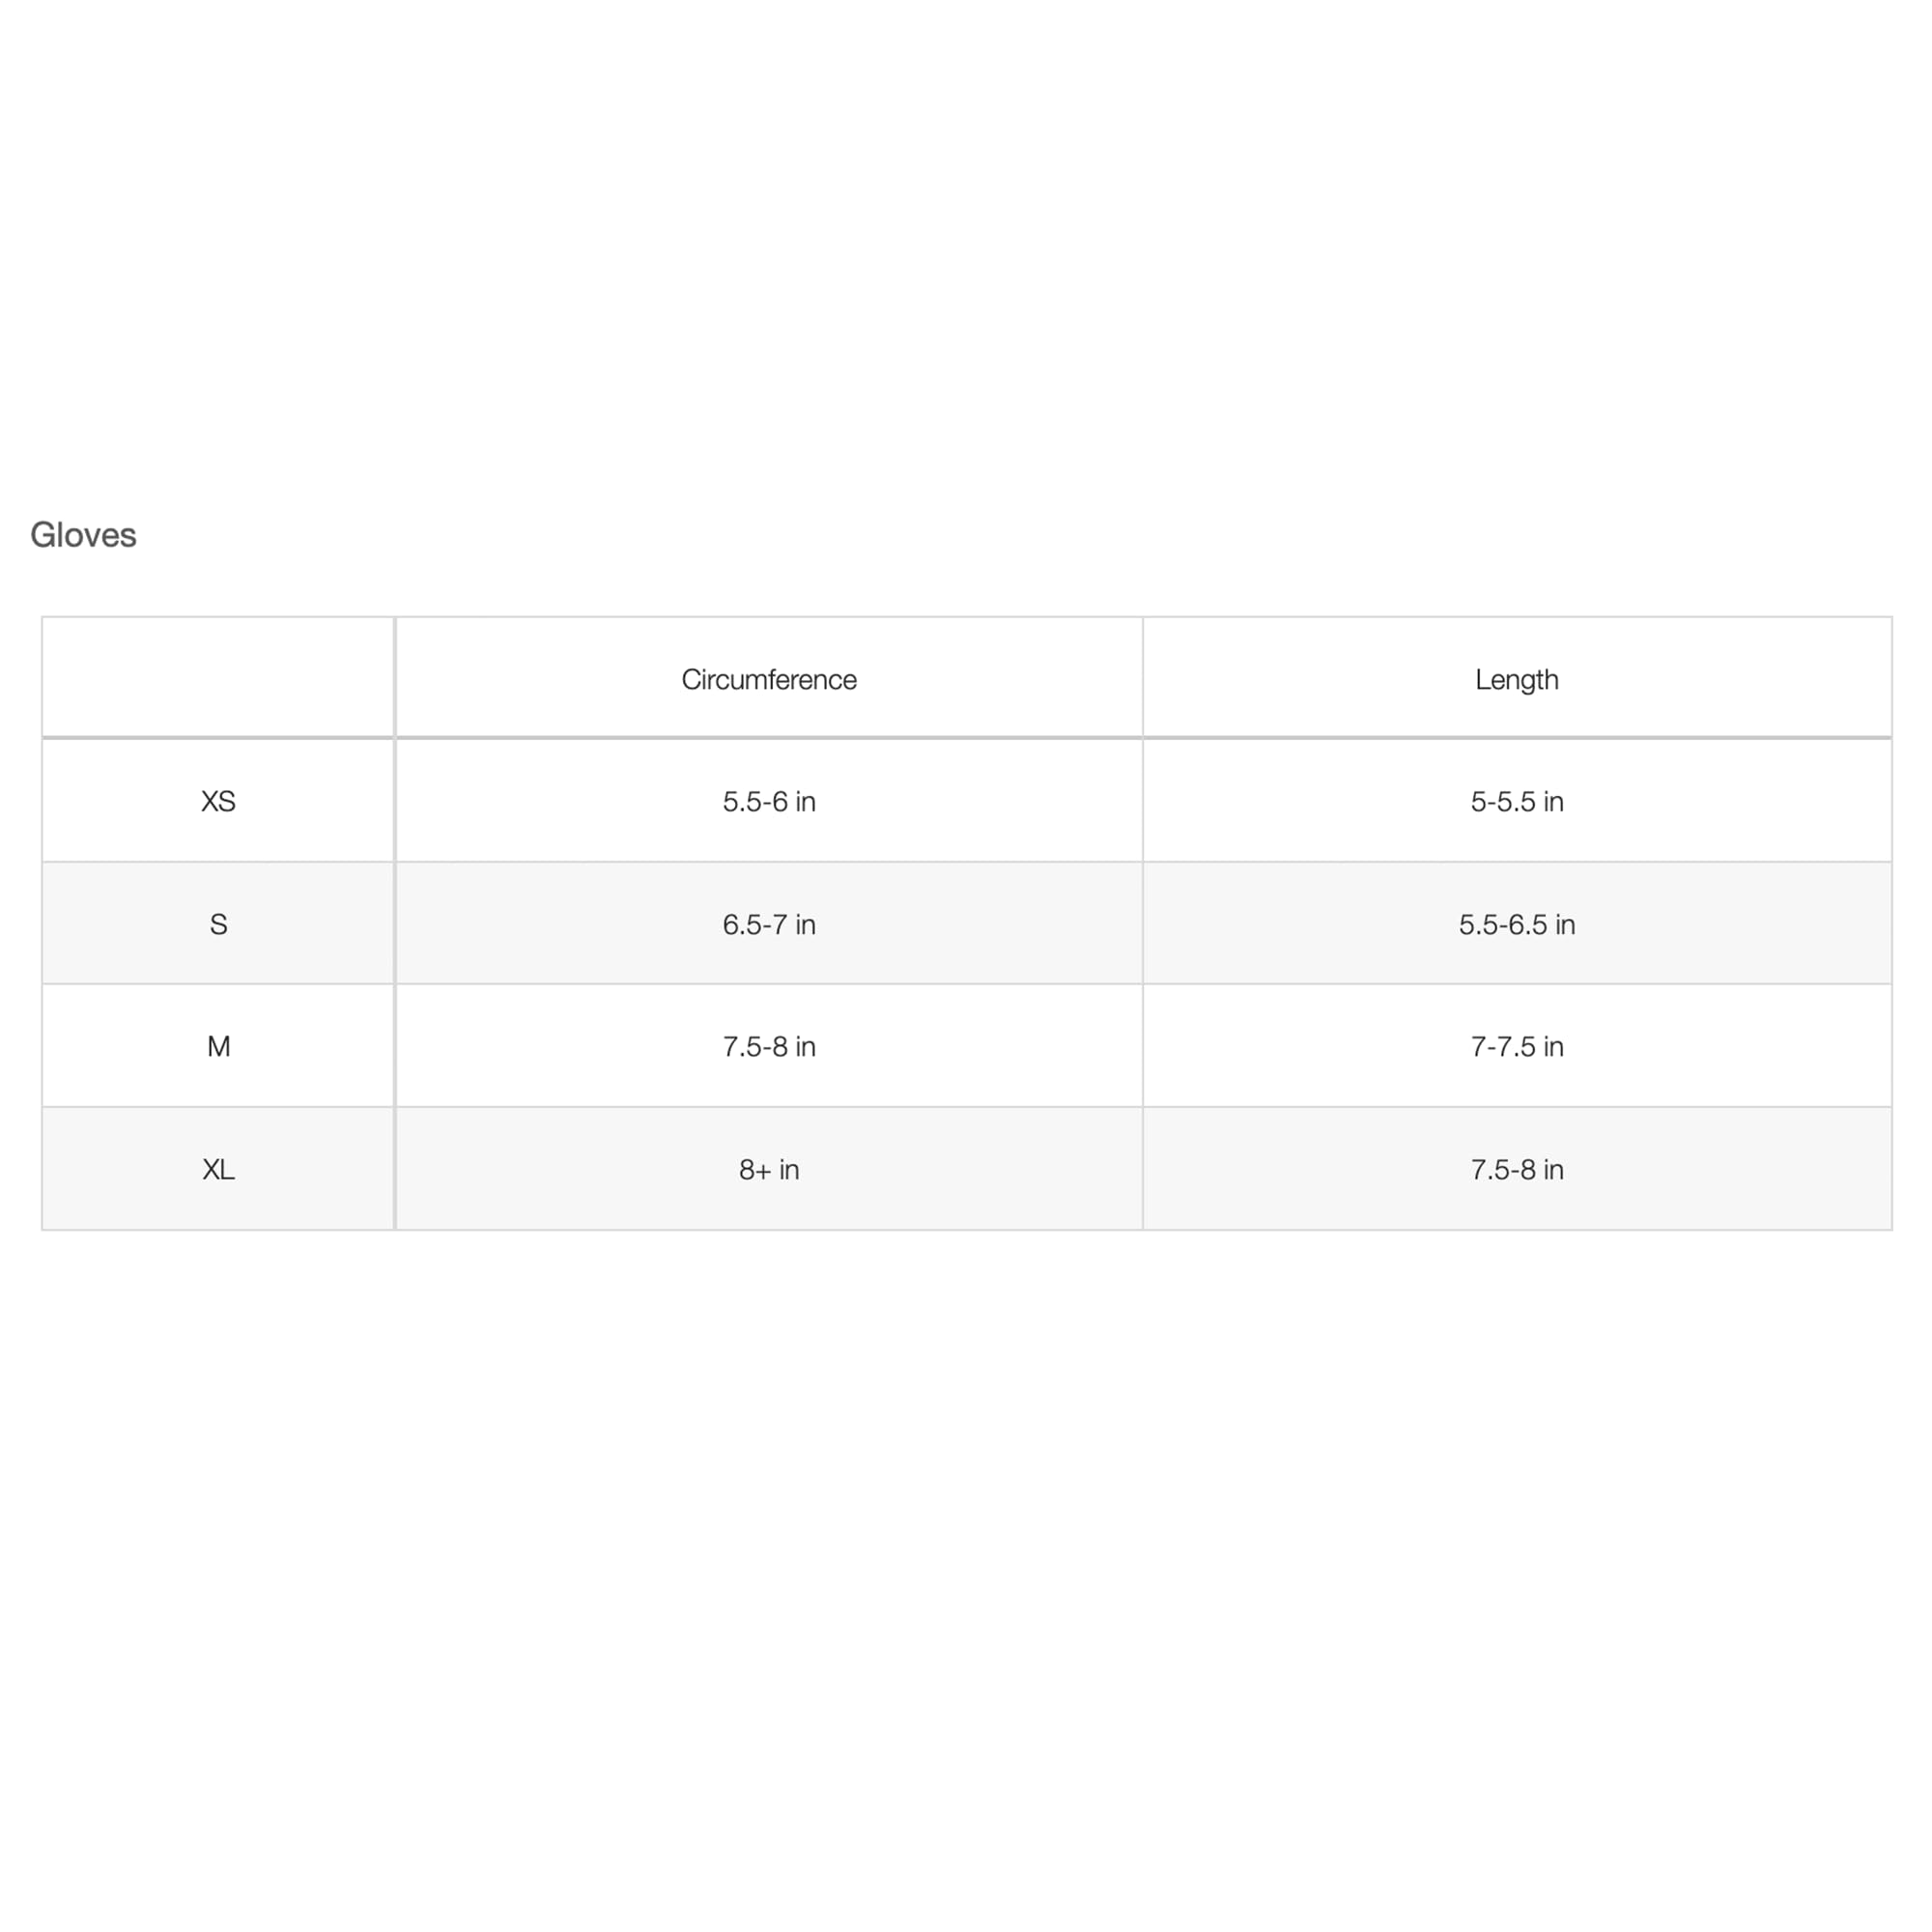This screenshot has height=1932, width=1932.
Task: Select the Length column header
Action: coord(1517,678)
